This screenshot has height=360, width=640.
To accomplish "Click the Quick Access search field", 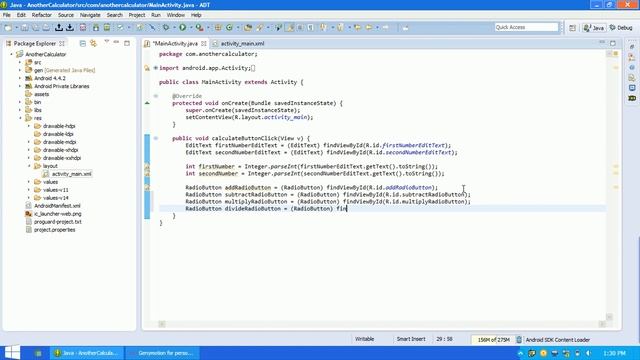I will tap(526, 27).
